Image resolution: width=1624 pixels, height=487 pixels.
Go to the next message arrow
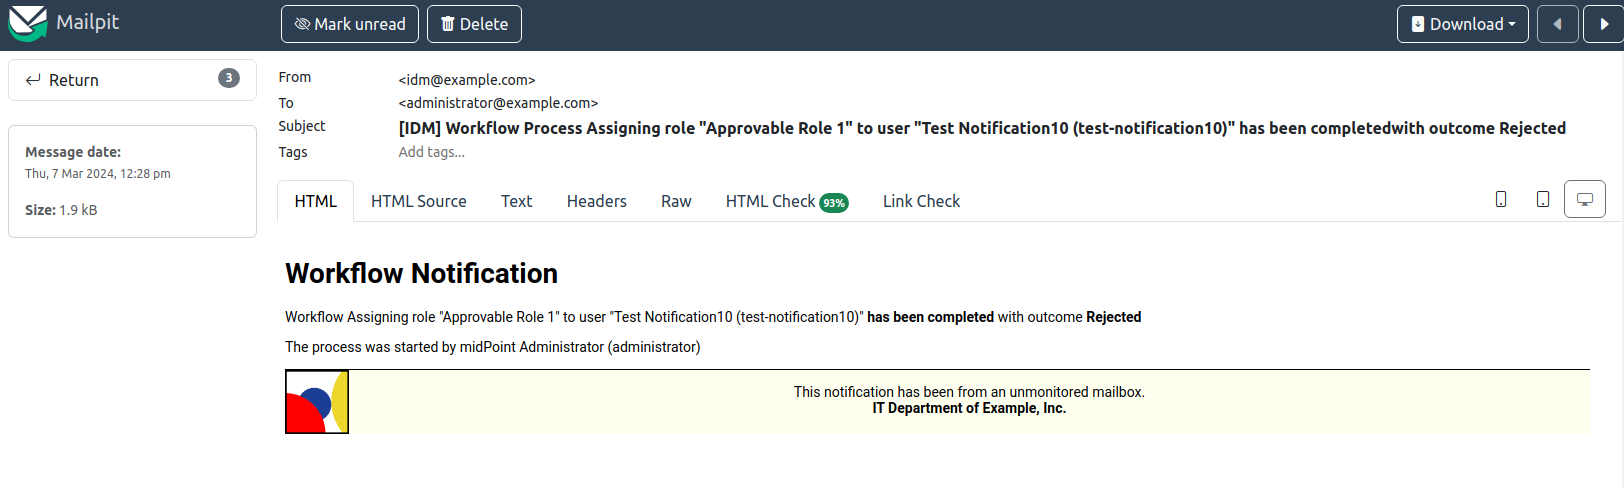click(x=1603, y=24)
